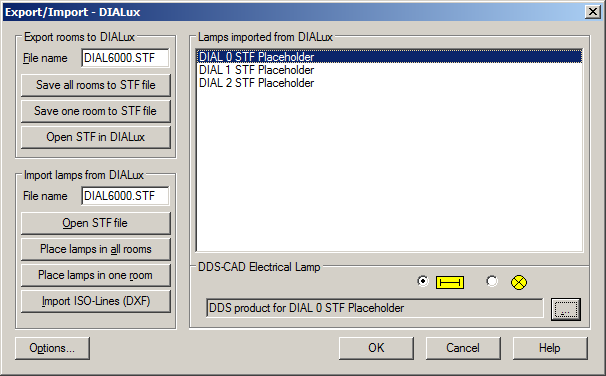The width and height of the screenshot is (606, 376).
Task: Click the Cancel button
Action: [463, 348]
